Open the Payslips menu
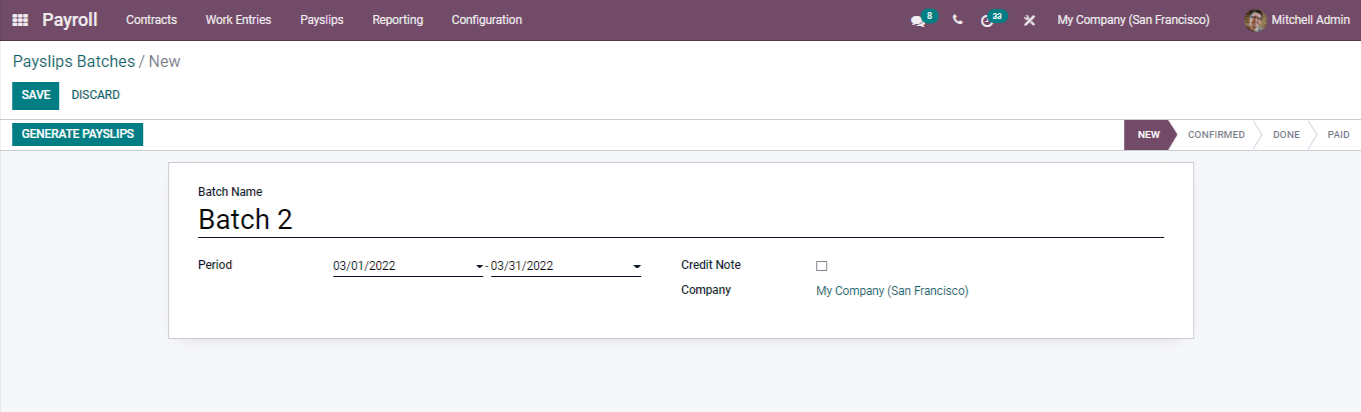Viewport: 1361px width, 412px height. pos(322,20)
